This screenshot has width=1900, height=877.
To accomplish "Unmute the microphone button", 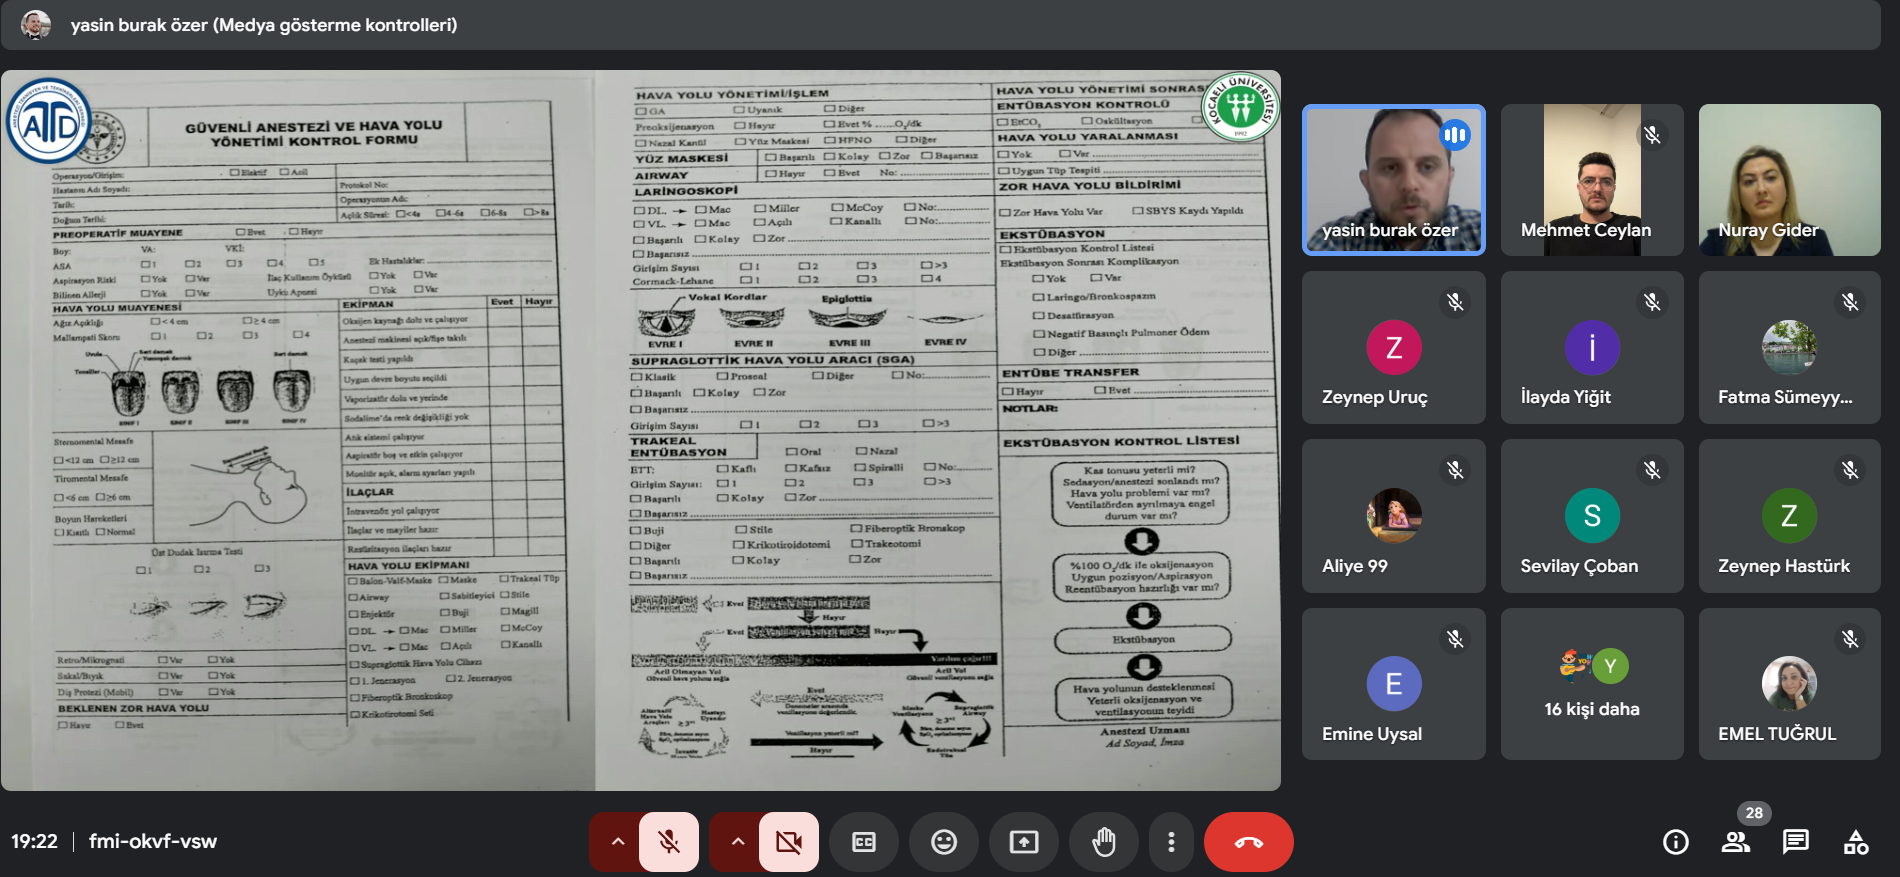I will pos(669,842).
